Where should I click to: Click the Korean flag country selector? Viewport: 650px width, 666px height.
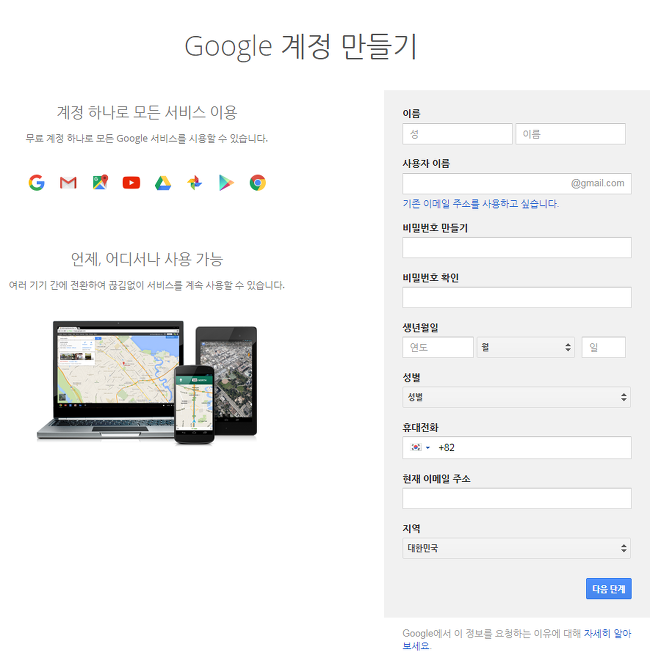pos(420,447)
